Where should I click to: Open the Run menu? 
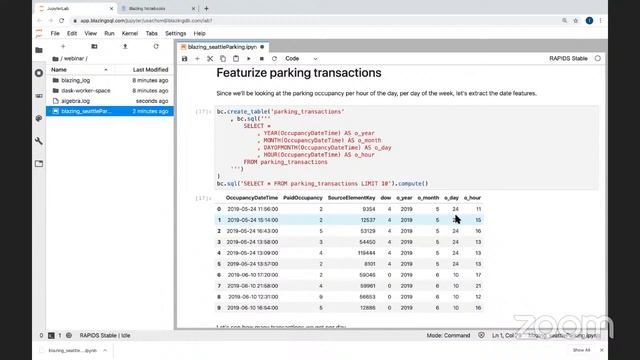pyautogui.click(x=109, y=33)
